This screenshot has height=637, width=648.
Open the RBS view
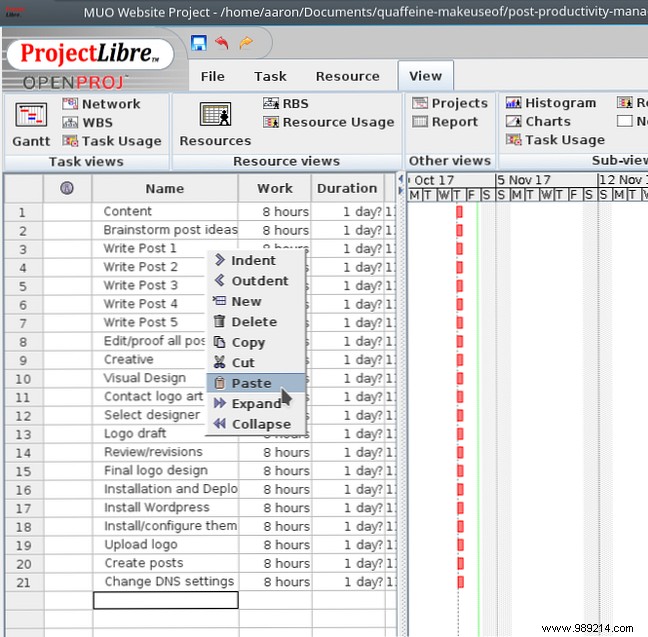tap(286, 103)
